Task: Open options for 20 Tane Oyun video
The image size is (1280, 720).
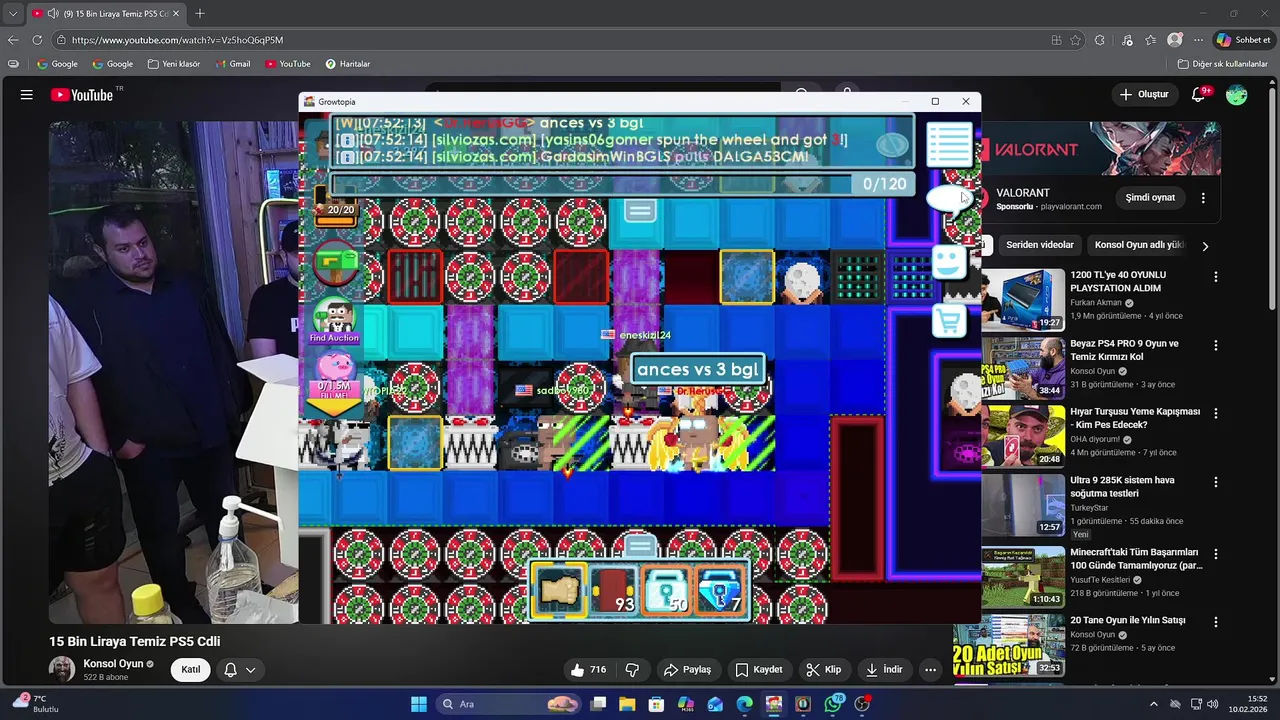Action: (x=1216, y=622)
